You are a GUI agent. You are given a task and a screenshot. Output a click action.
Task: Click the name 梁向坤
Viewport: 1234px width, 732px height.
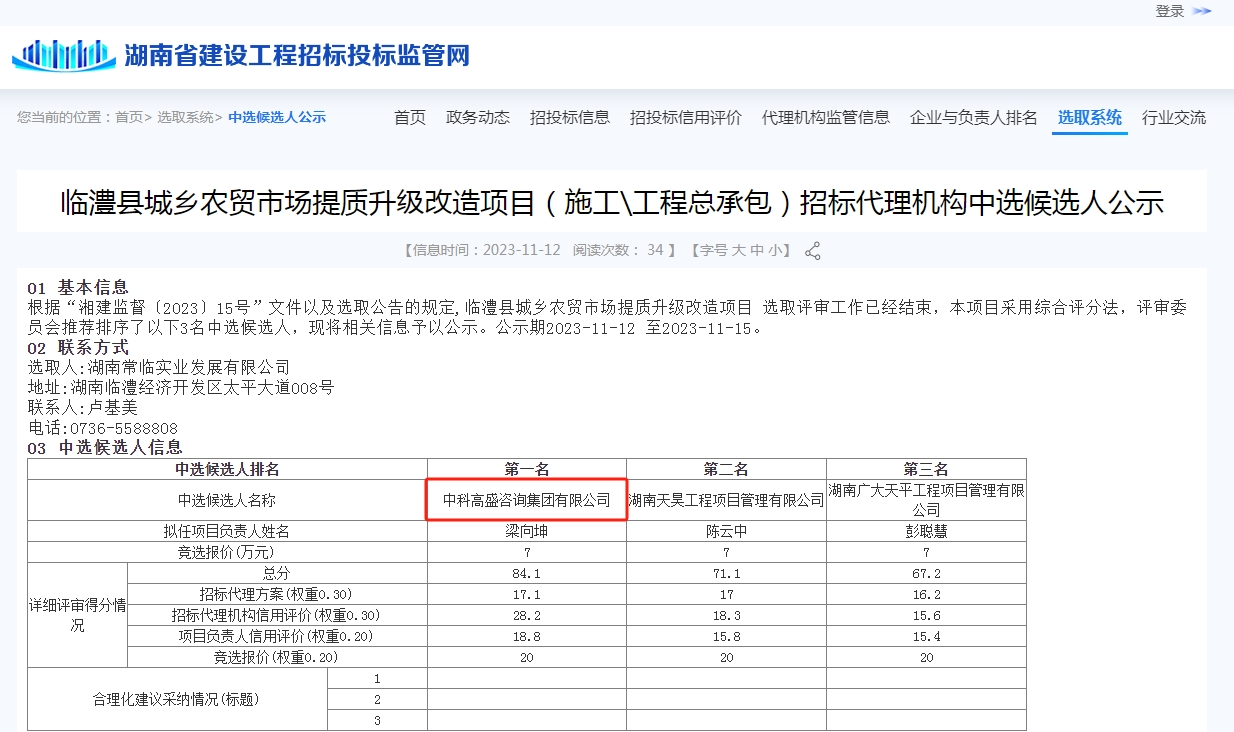[527, 531]
